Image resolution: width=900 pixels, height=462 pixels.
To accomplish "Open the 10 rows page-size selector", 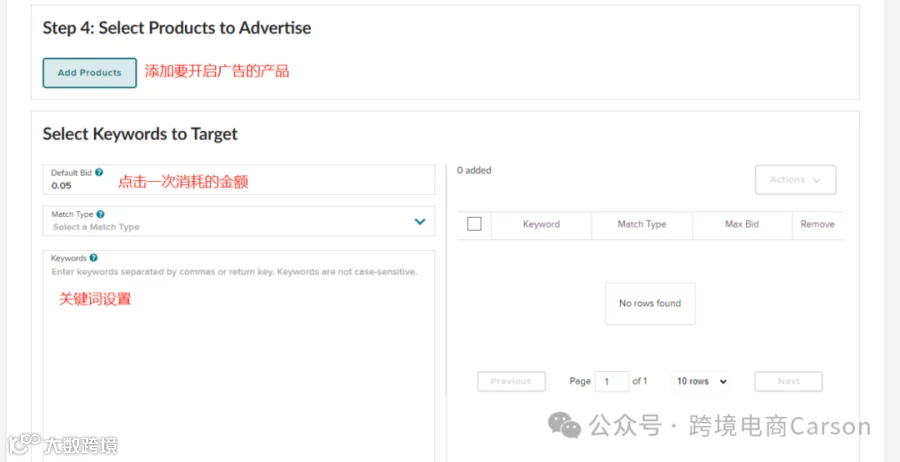I will point(700,381).
